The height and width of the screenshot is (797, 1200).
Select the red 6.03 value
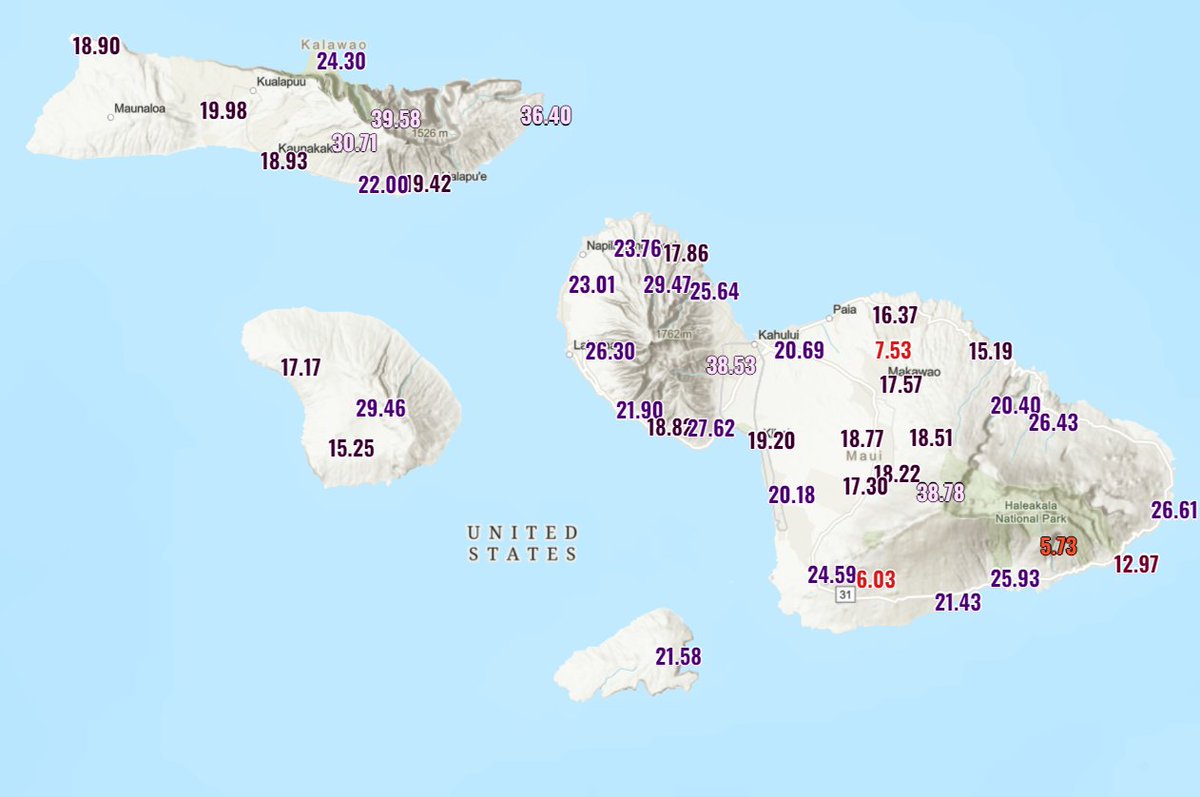click(x=877, y=579)
